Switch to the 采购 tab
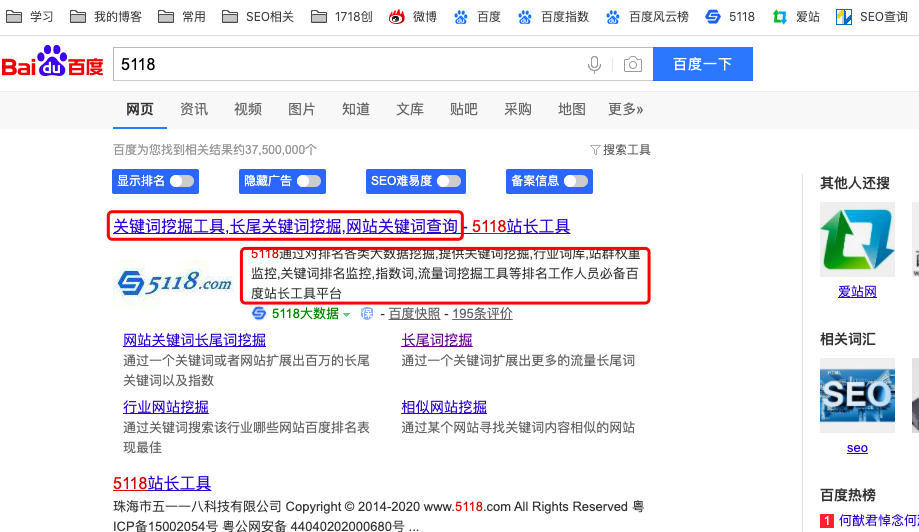 (518, 109)
